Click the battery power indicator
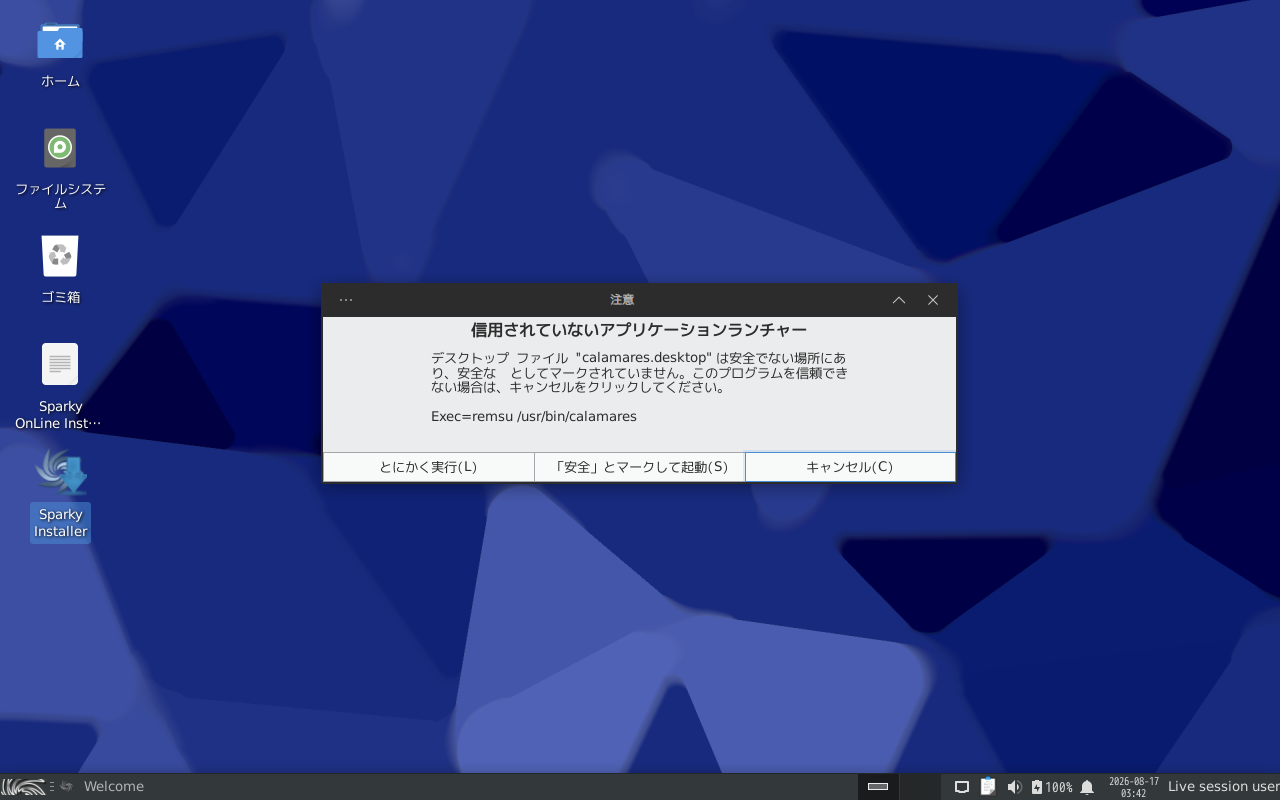 tap(1051, 787)
